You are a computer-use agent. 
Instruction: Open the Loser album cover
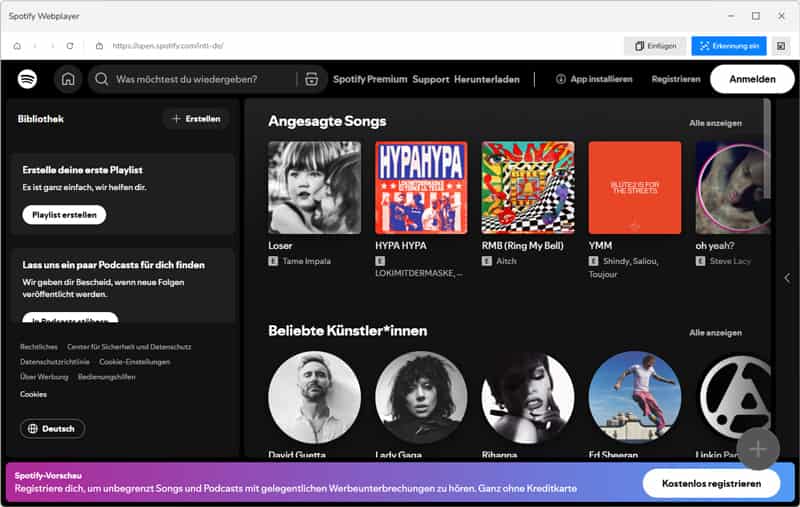coord(314,188)
